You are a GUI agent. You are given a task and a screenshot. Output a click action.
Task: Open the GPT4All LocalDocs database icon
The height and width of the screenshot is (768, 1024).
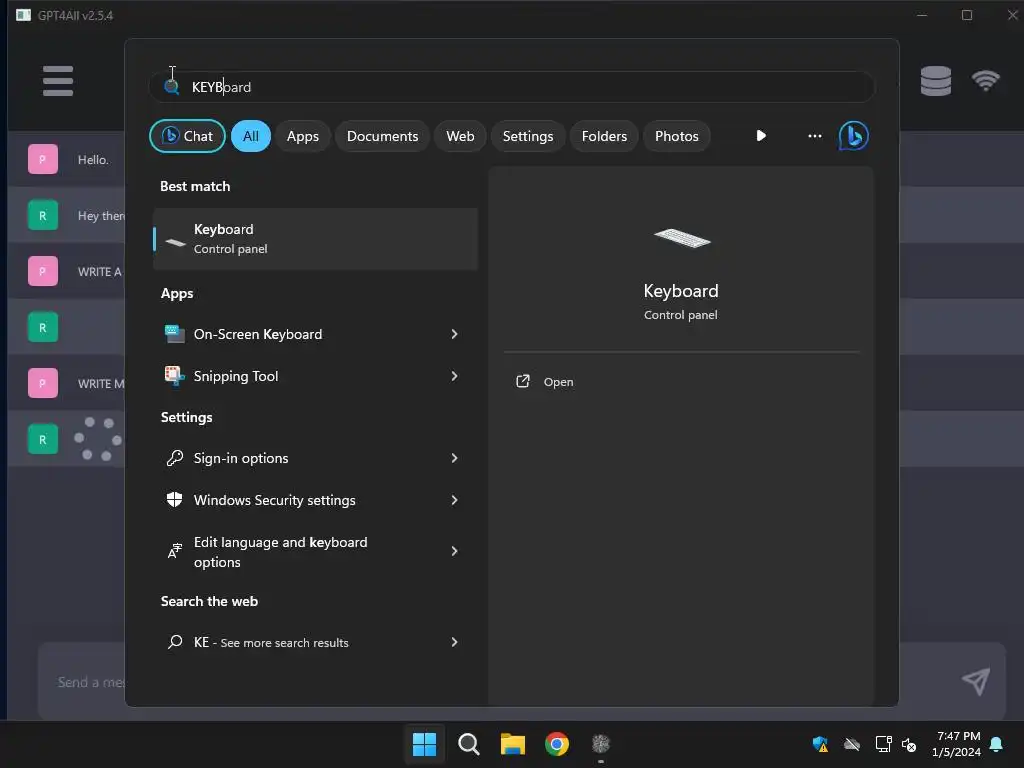(935, 81)
